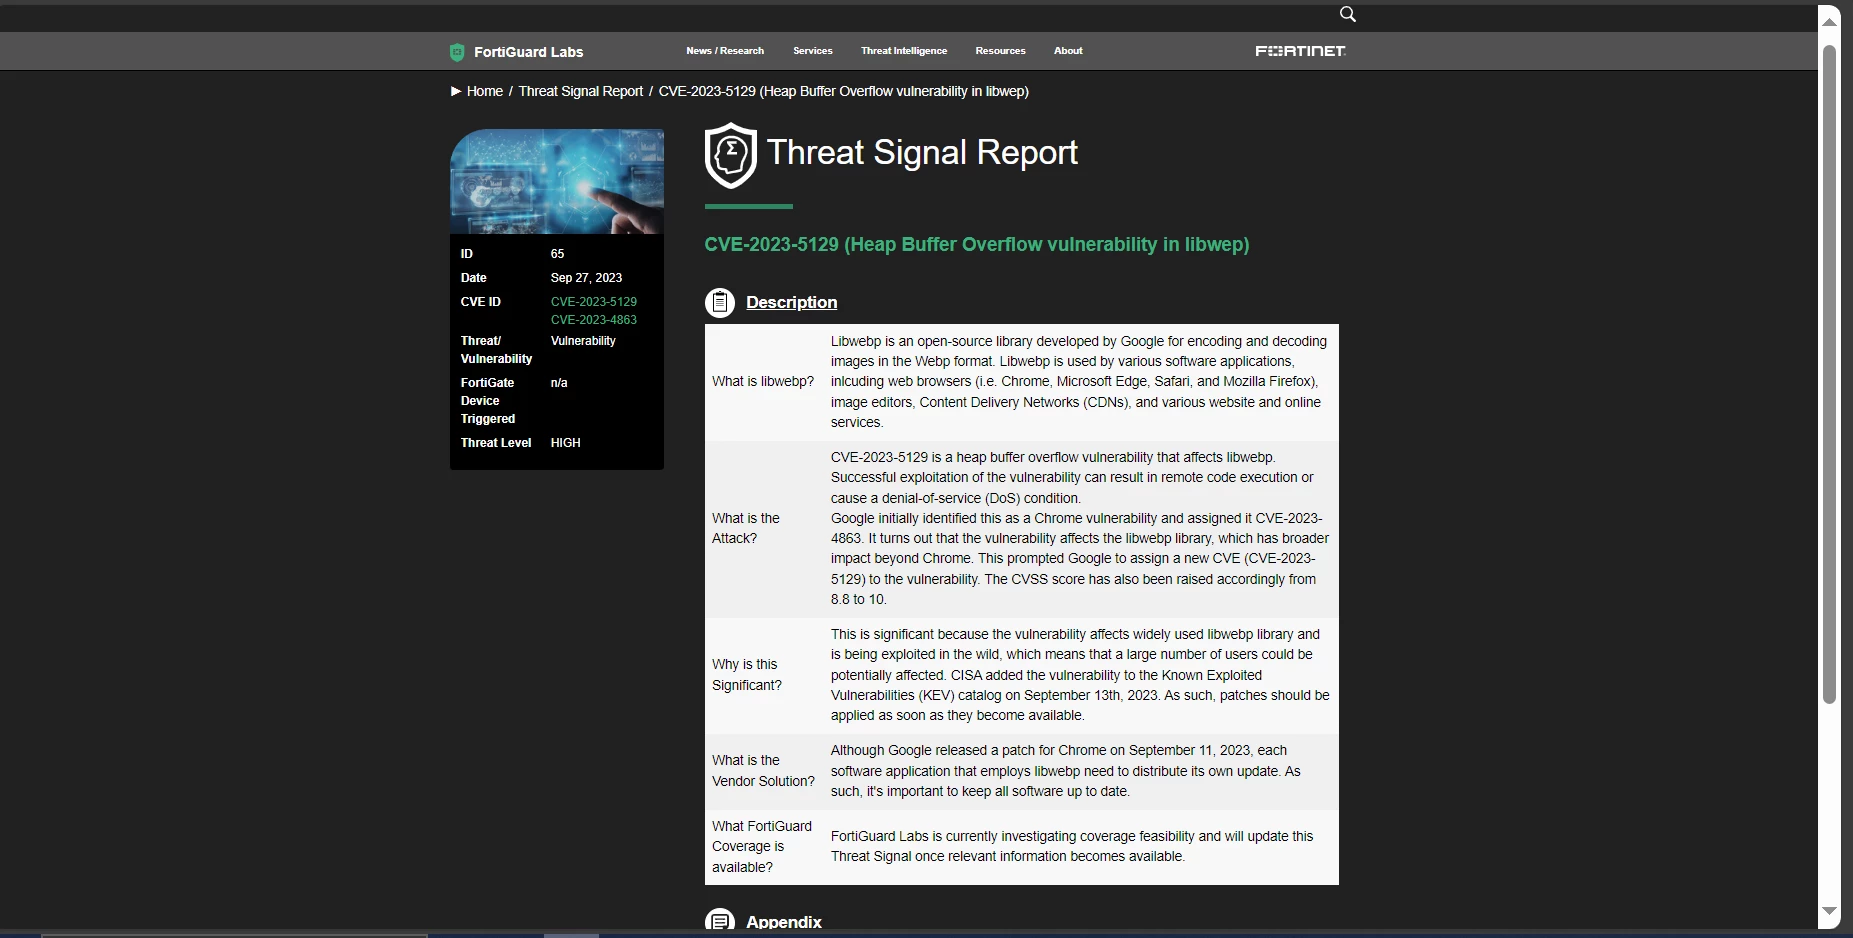Image resolution: width=1853 pixels, height=938 pixels.
Task: Click the Threat Signal Report page heading
Action: coord(922,152)
